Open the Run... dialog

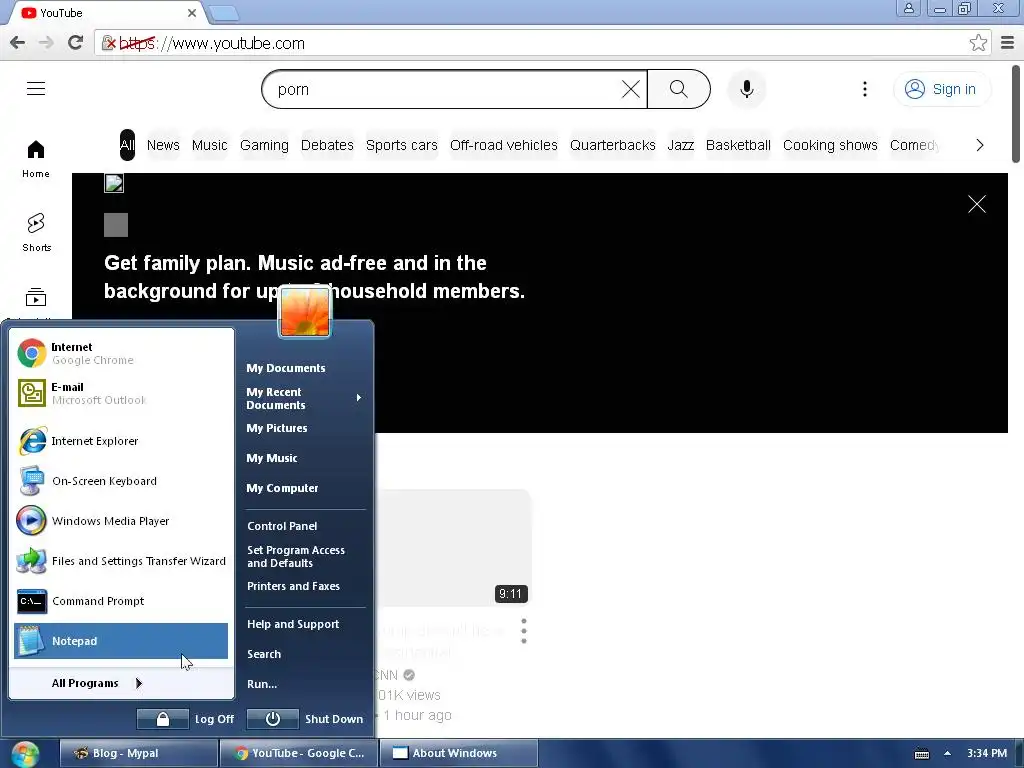pos(262,684)
